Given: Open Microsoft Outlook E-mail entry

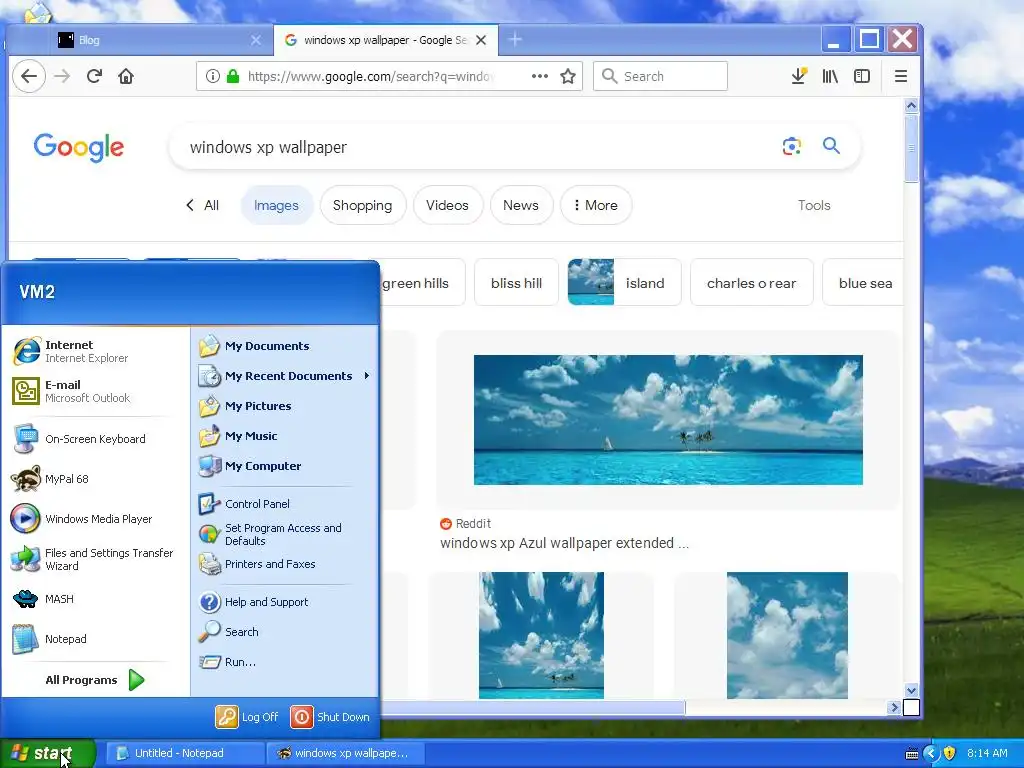Looking at the screenshot, I should 97,391.
